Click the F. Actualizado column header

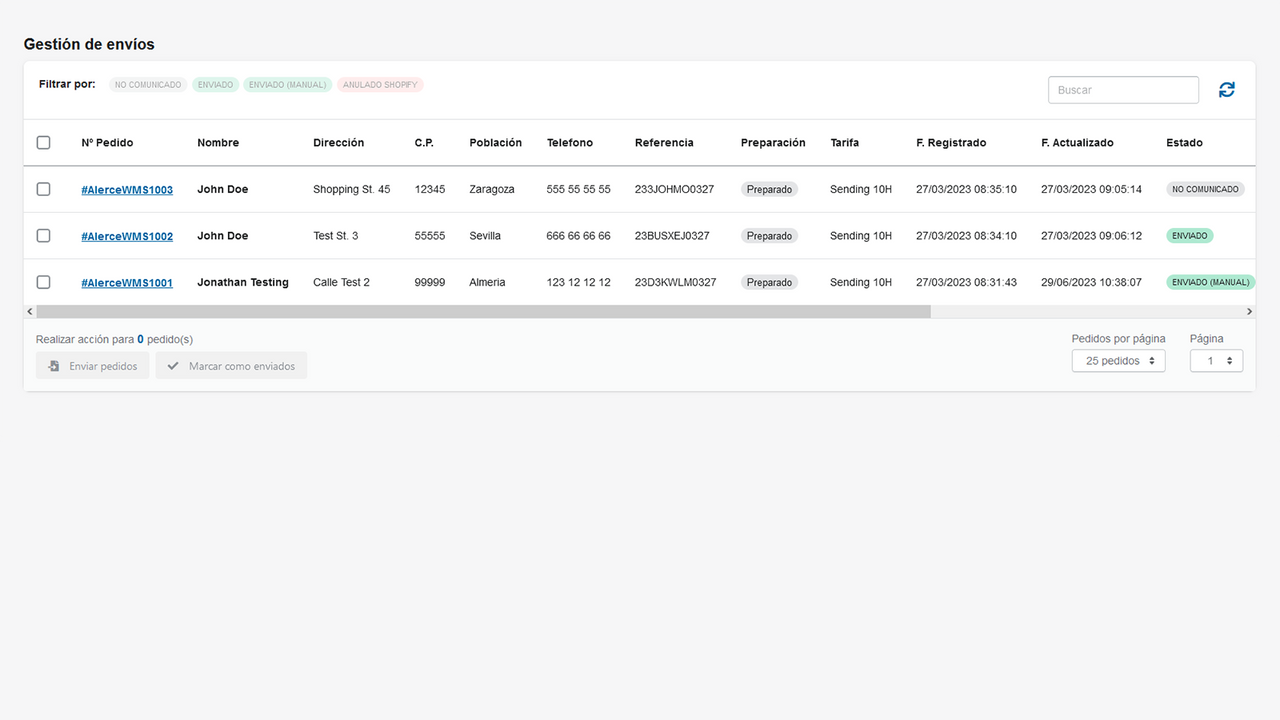(1077, 143)
